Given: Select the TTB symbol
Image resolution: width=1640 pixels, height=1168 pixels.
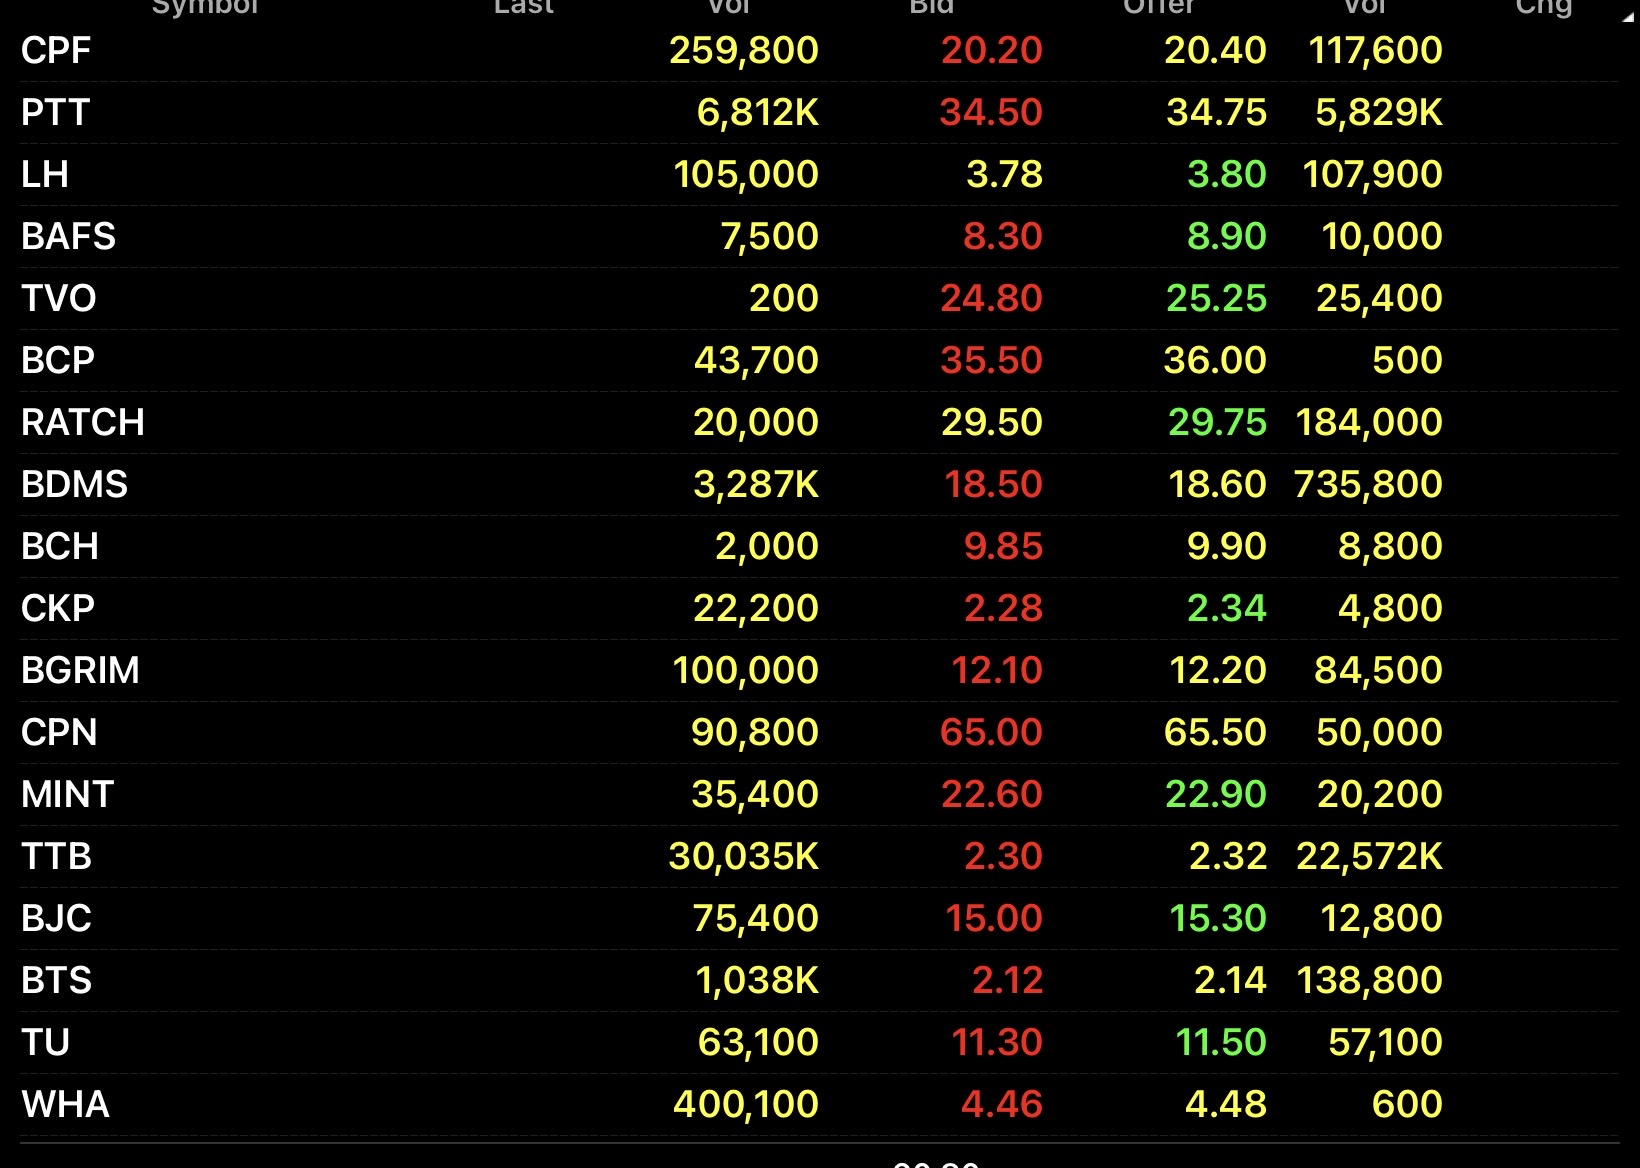Looking at the screenshot, I should coord(57,856).
